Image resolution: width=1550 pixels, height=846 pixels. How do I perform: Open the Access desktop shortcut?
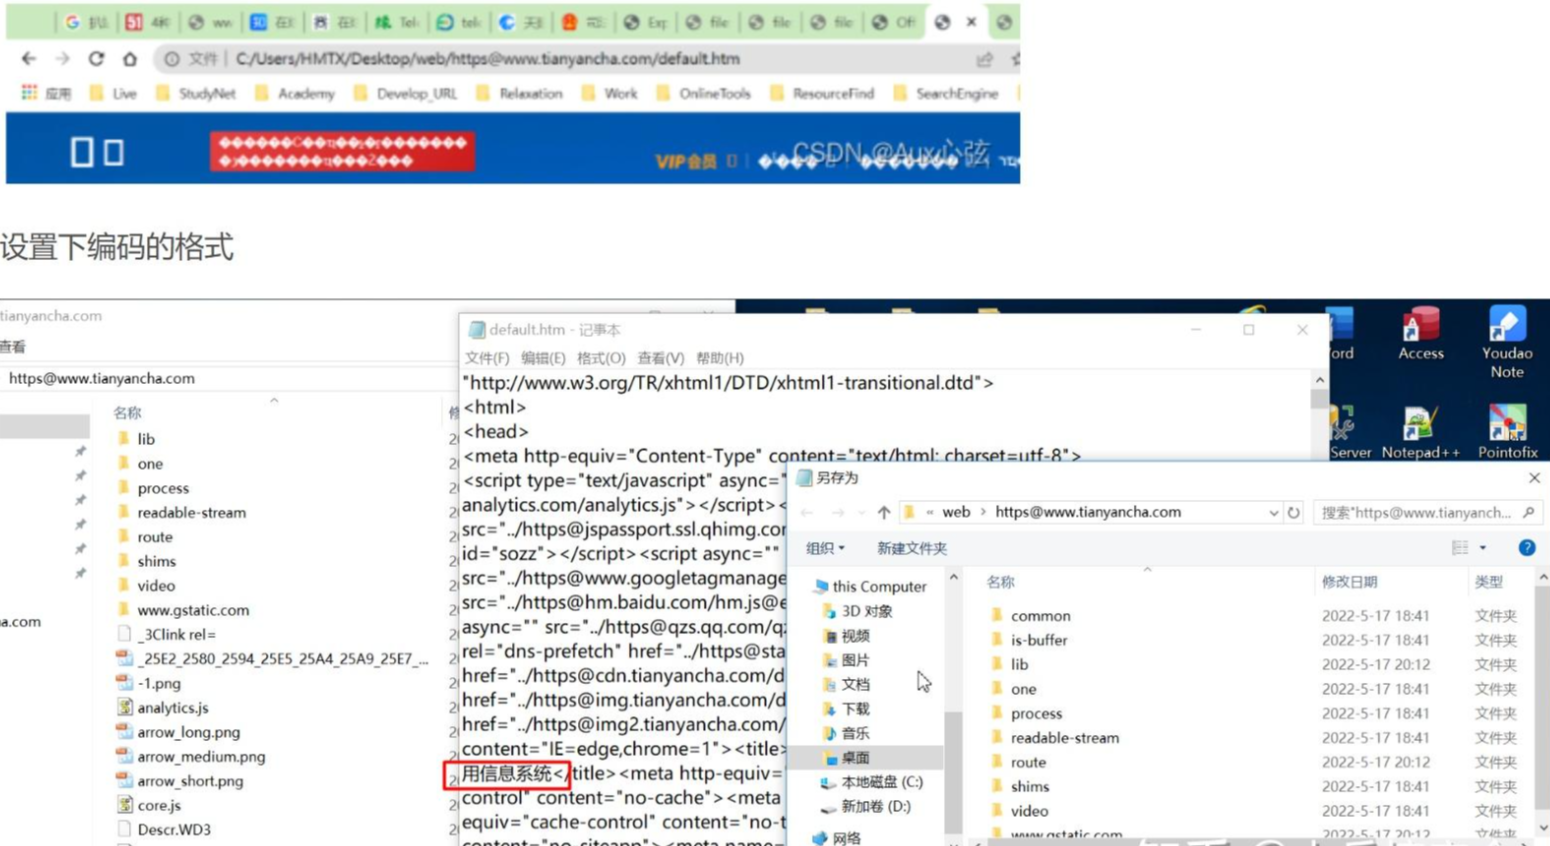tap(1421, 334)
